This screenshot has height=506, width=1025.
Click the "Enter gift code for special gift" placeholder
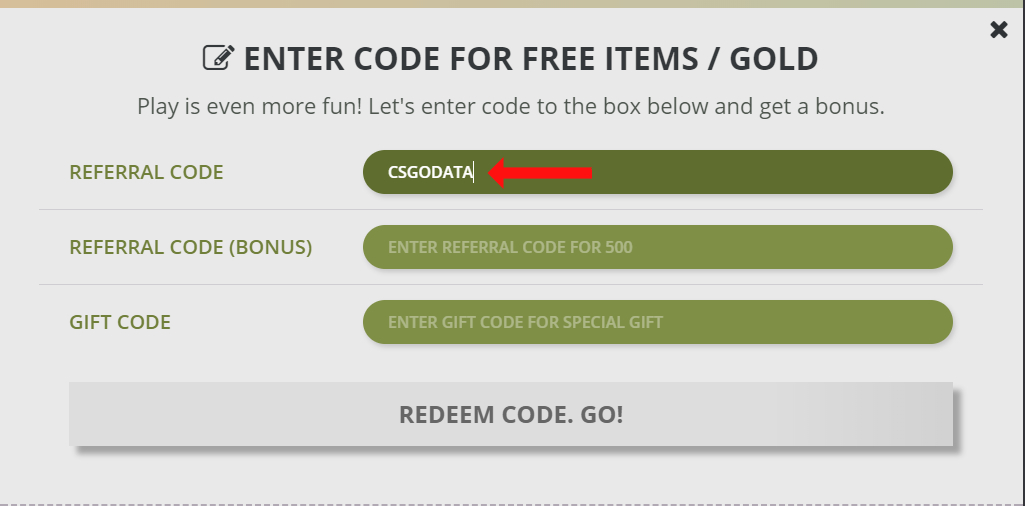coord(525,322)
